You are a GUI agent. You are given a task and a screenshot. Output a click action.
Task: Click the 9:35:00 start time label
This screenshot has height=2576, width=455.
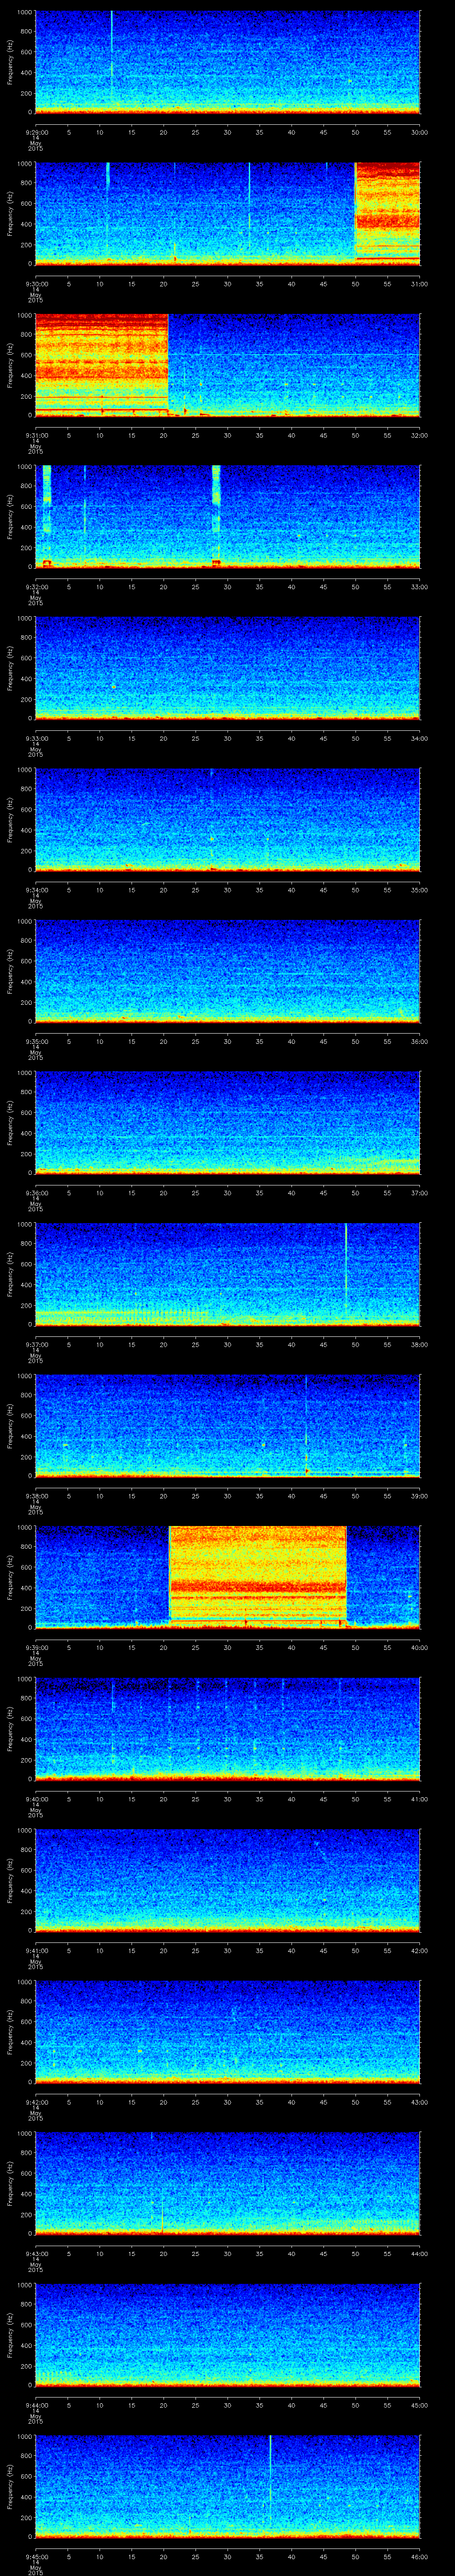coord(36,1041)
